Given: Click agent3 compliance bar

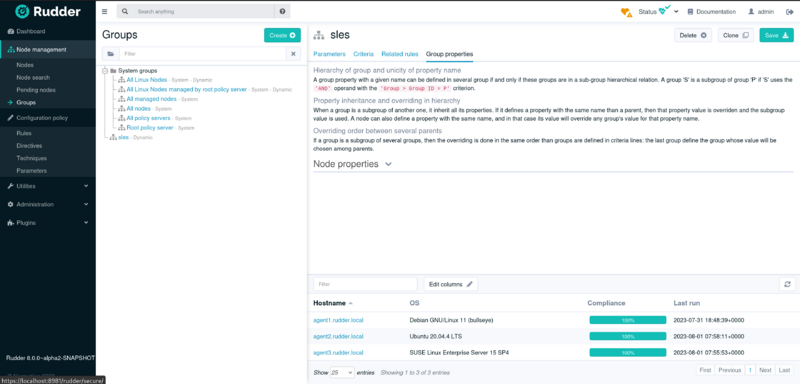Looking at the screenshot, I should (x=628, y=352).
